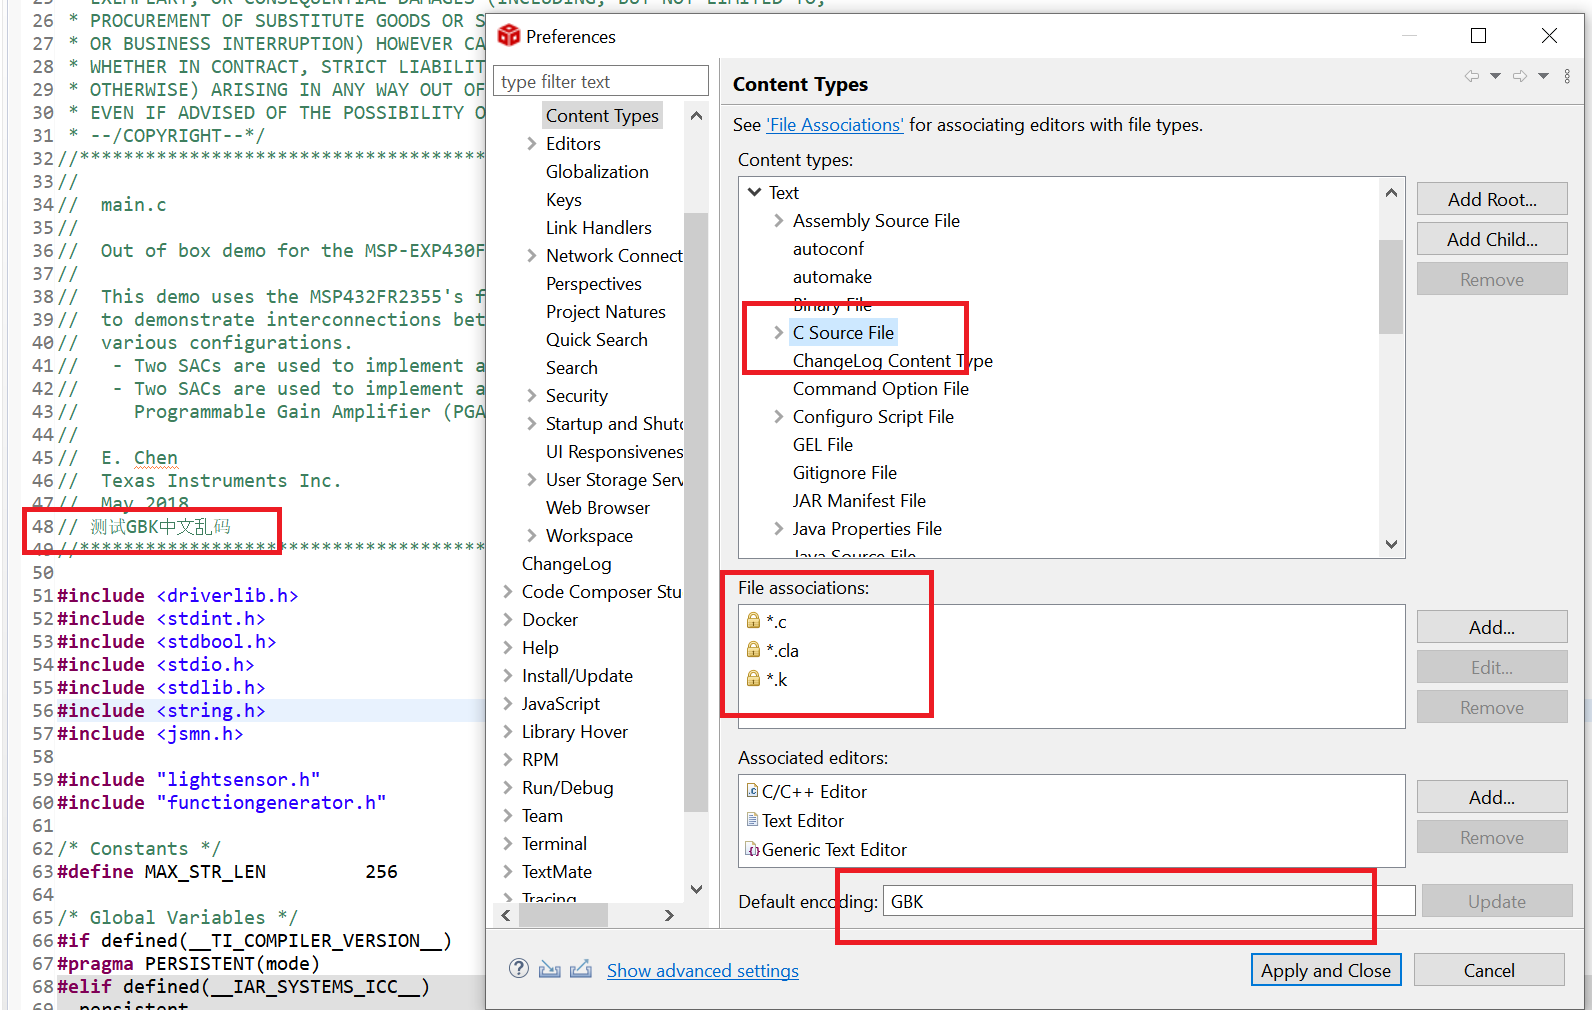Click the import preferences icon
Viewport: 1592px width, 1010px height.
click(549, 969)
